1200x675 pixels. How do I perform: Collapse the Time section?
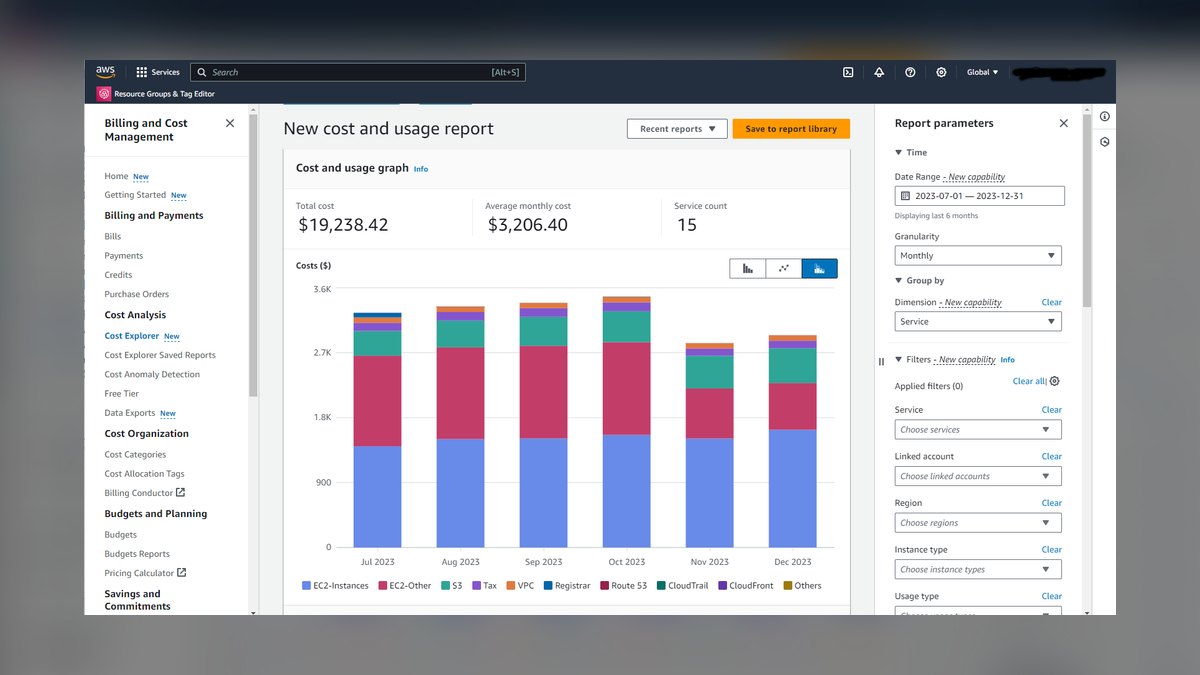899,153
